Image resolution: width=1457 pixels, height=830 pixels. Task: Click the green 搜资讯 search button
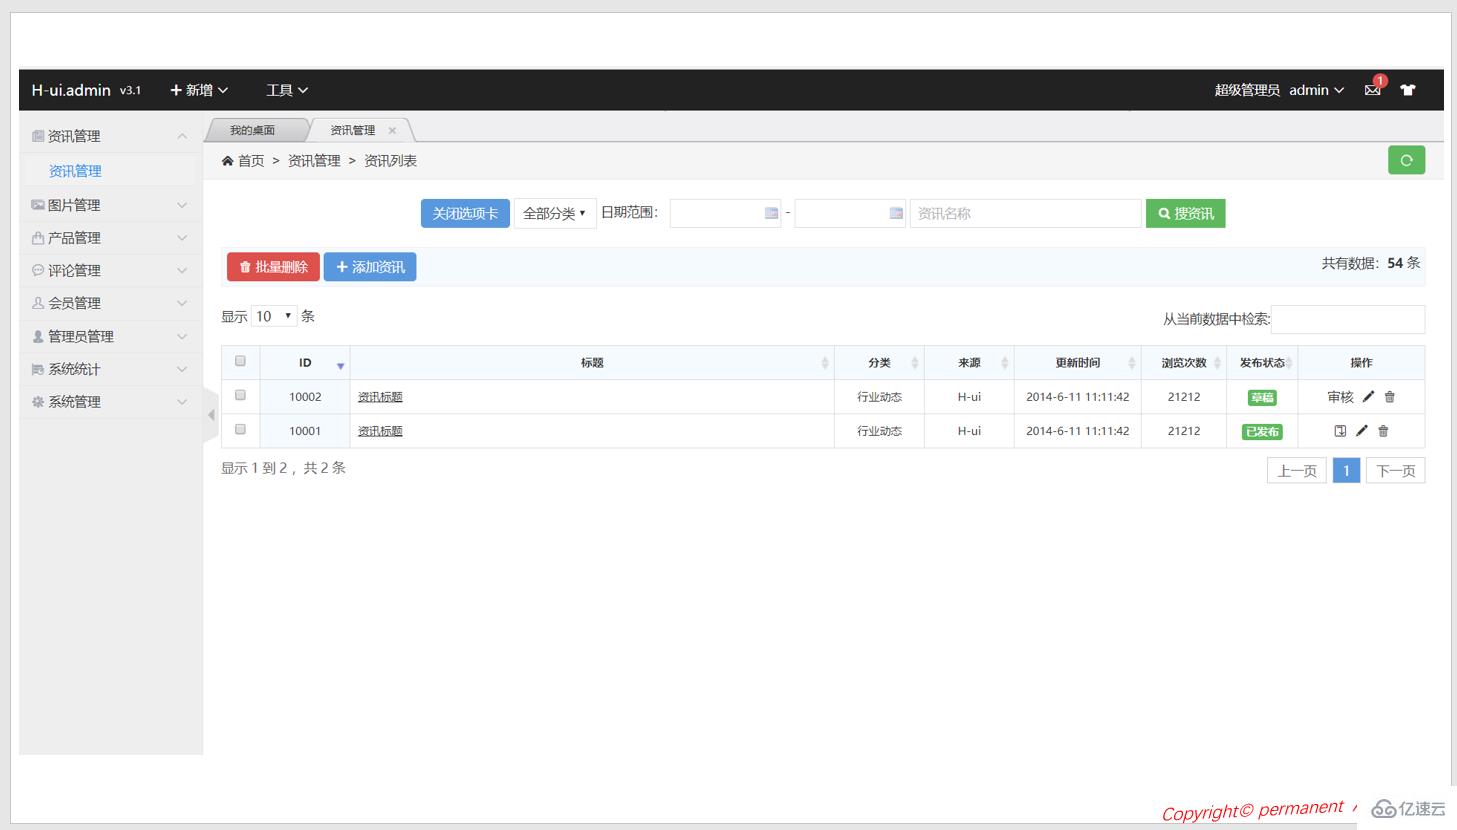[x=1185, y=213]
